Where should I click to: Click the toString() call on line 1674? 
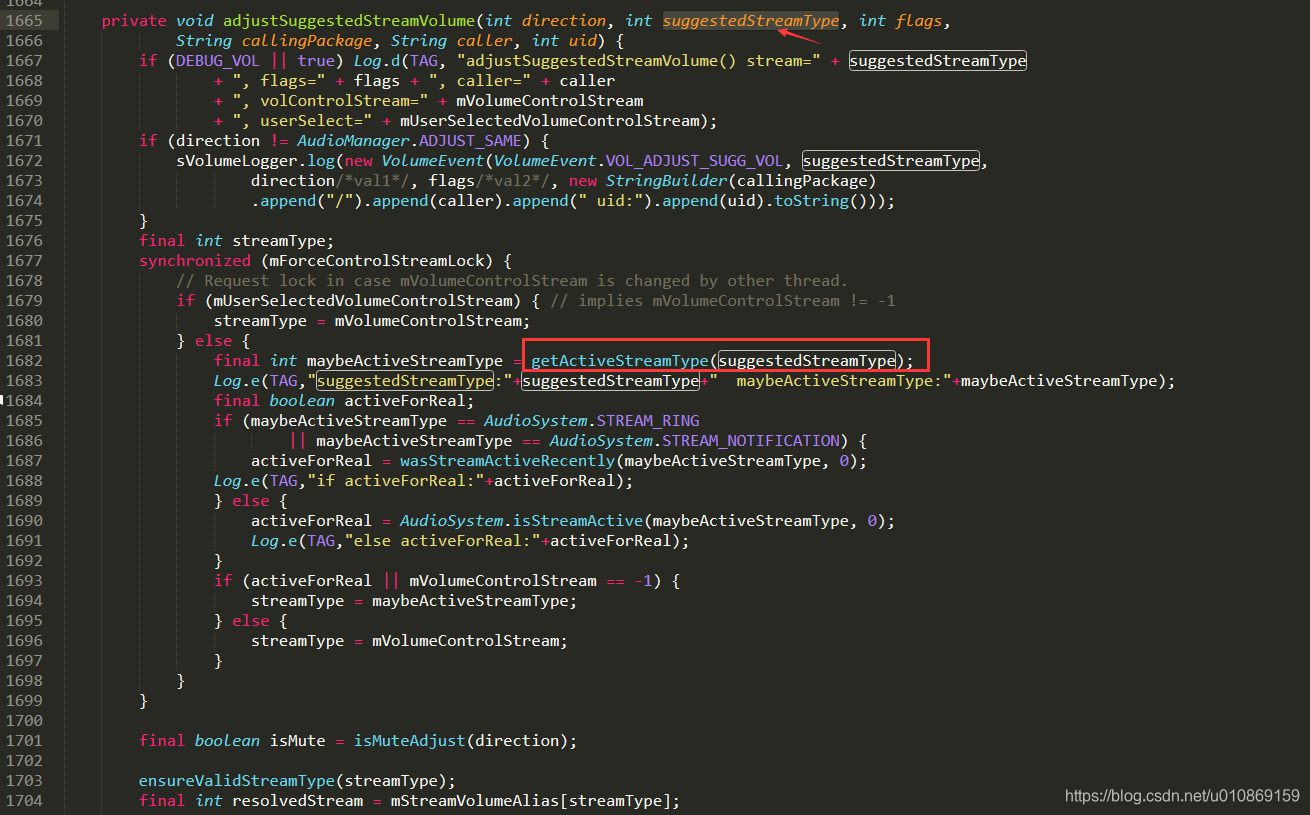812,201
